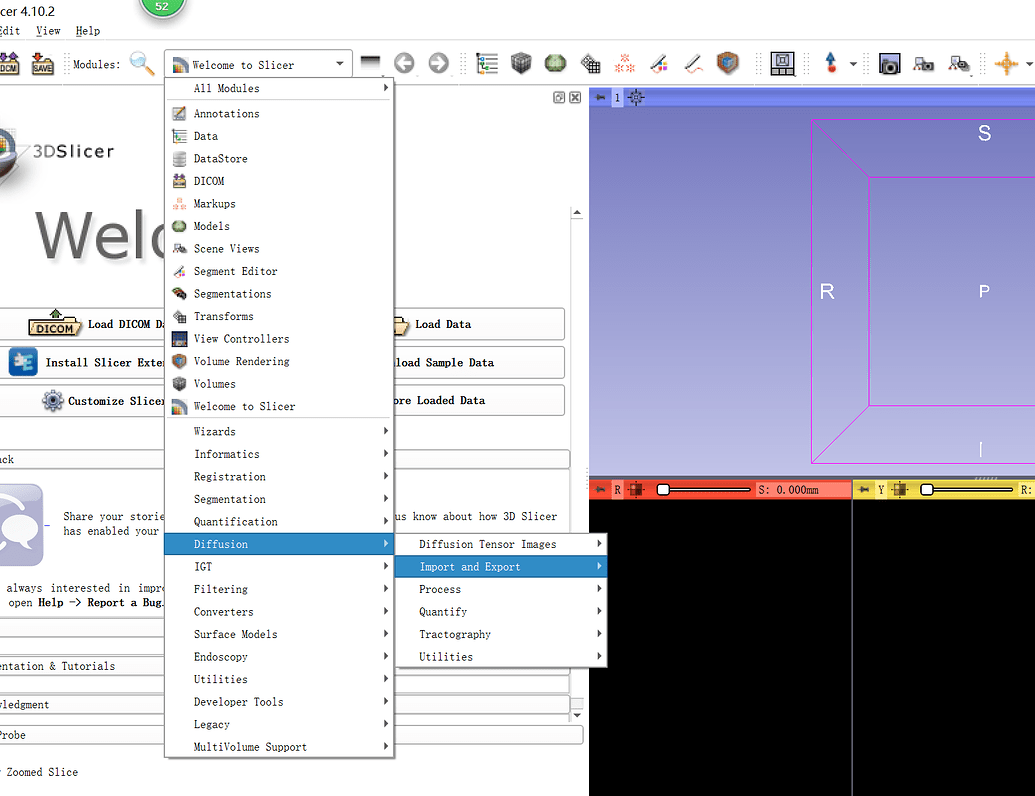The height and width of the screenshot is (796, 1035).
Task: Center the 3D view using the header crosshair icon
Action: pos(636,98)
